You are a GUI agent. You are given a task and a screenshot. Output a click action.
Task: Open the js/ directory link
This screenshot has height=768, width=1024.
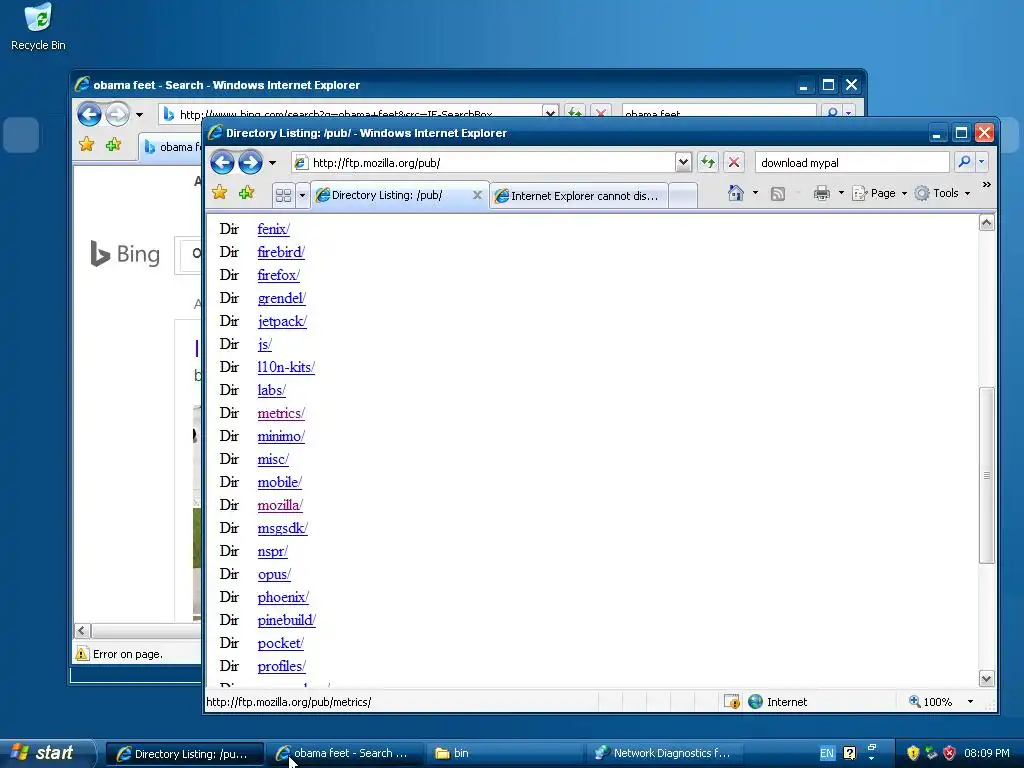coord(264,344)
